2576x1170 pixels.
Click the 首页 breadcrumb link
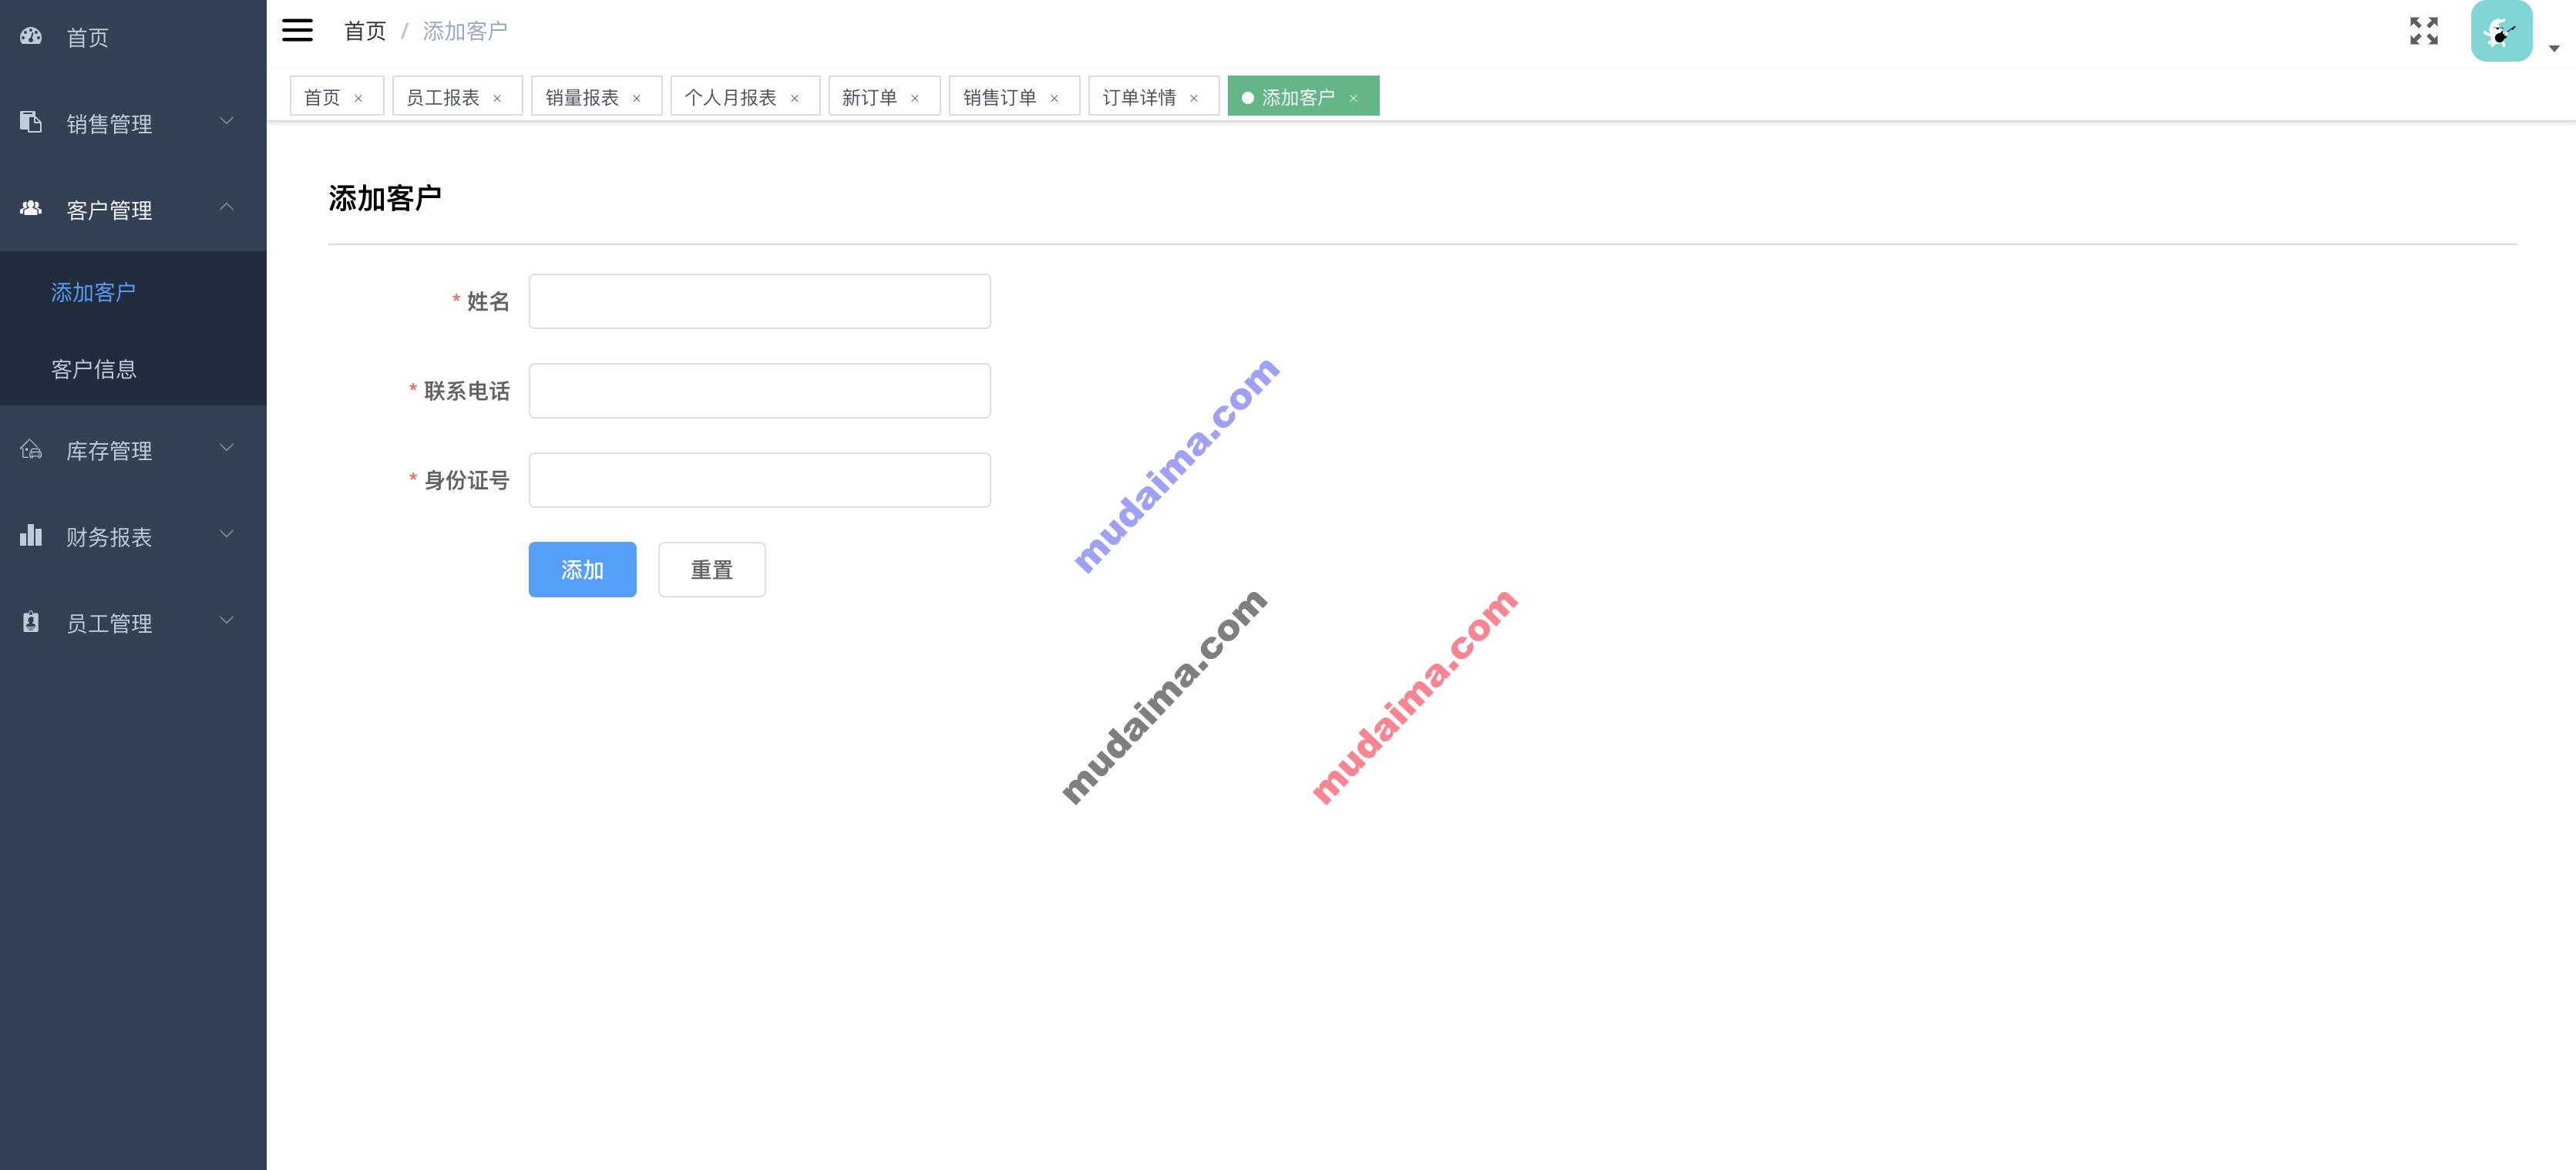pos(365,31)
